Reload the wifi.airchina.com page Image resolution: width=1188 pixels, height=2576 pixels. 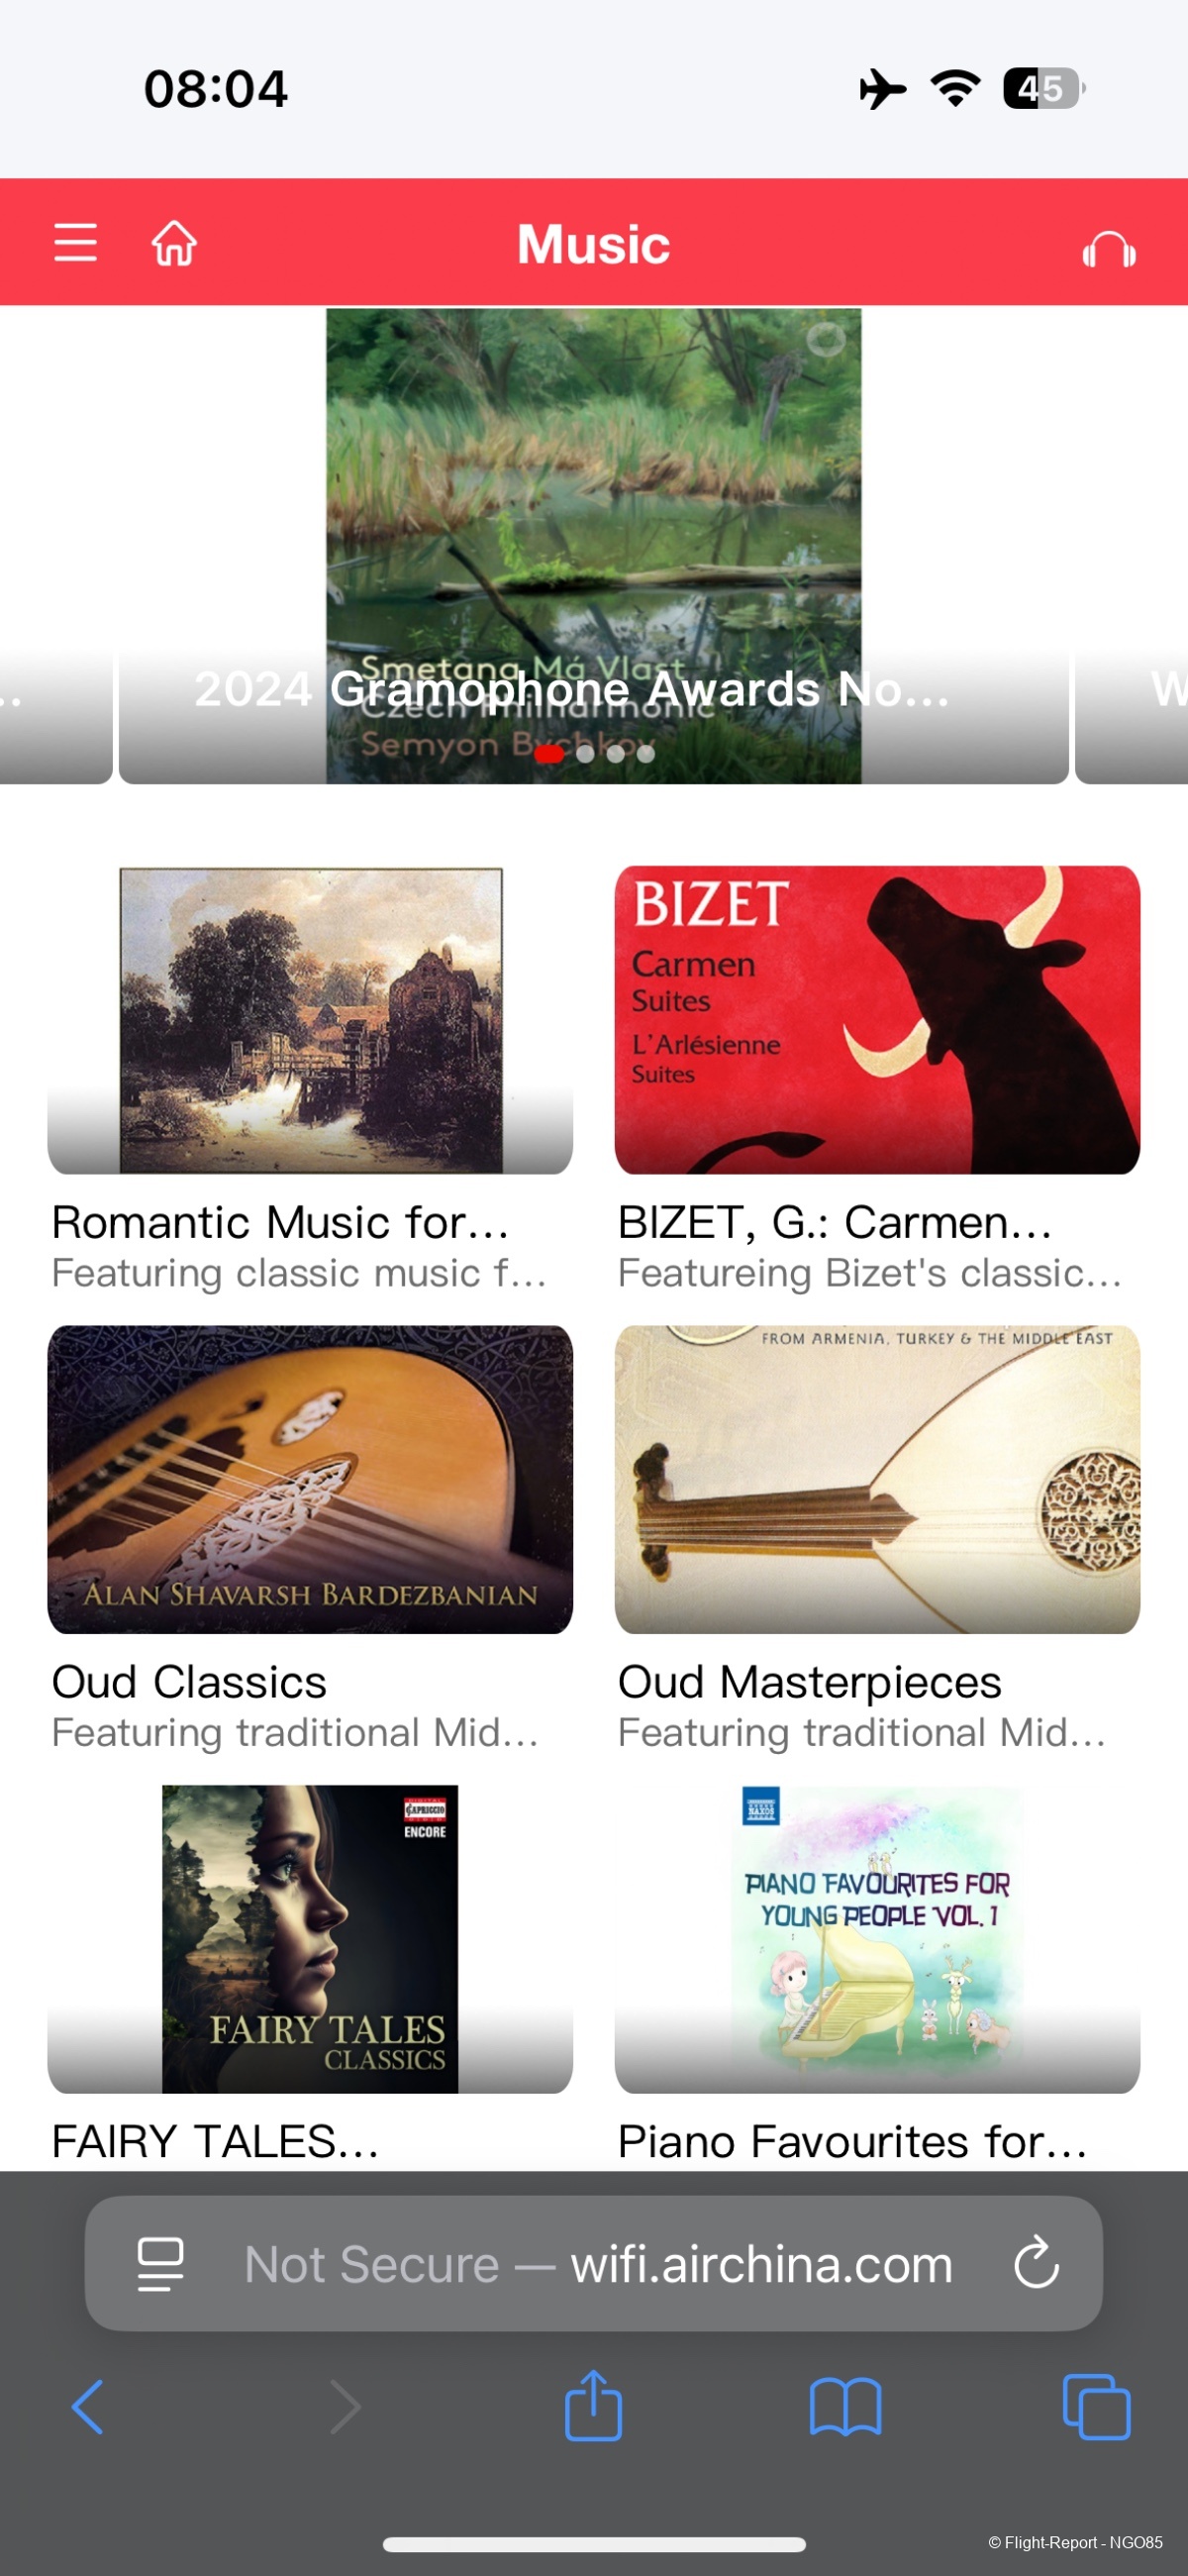pos(1036,2263)
